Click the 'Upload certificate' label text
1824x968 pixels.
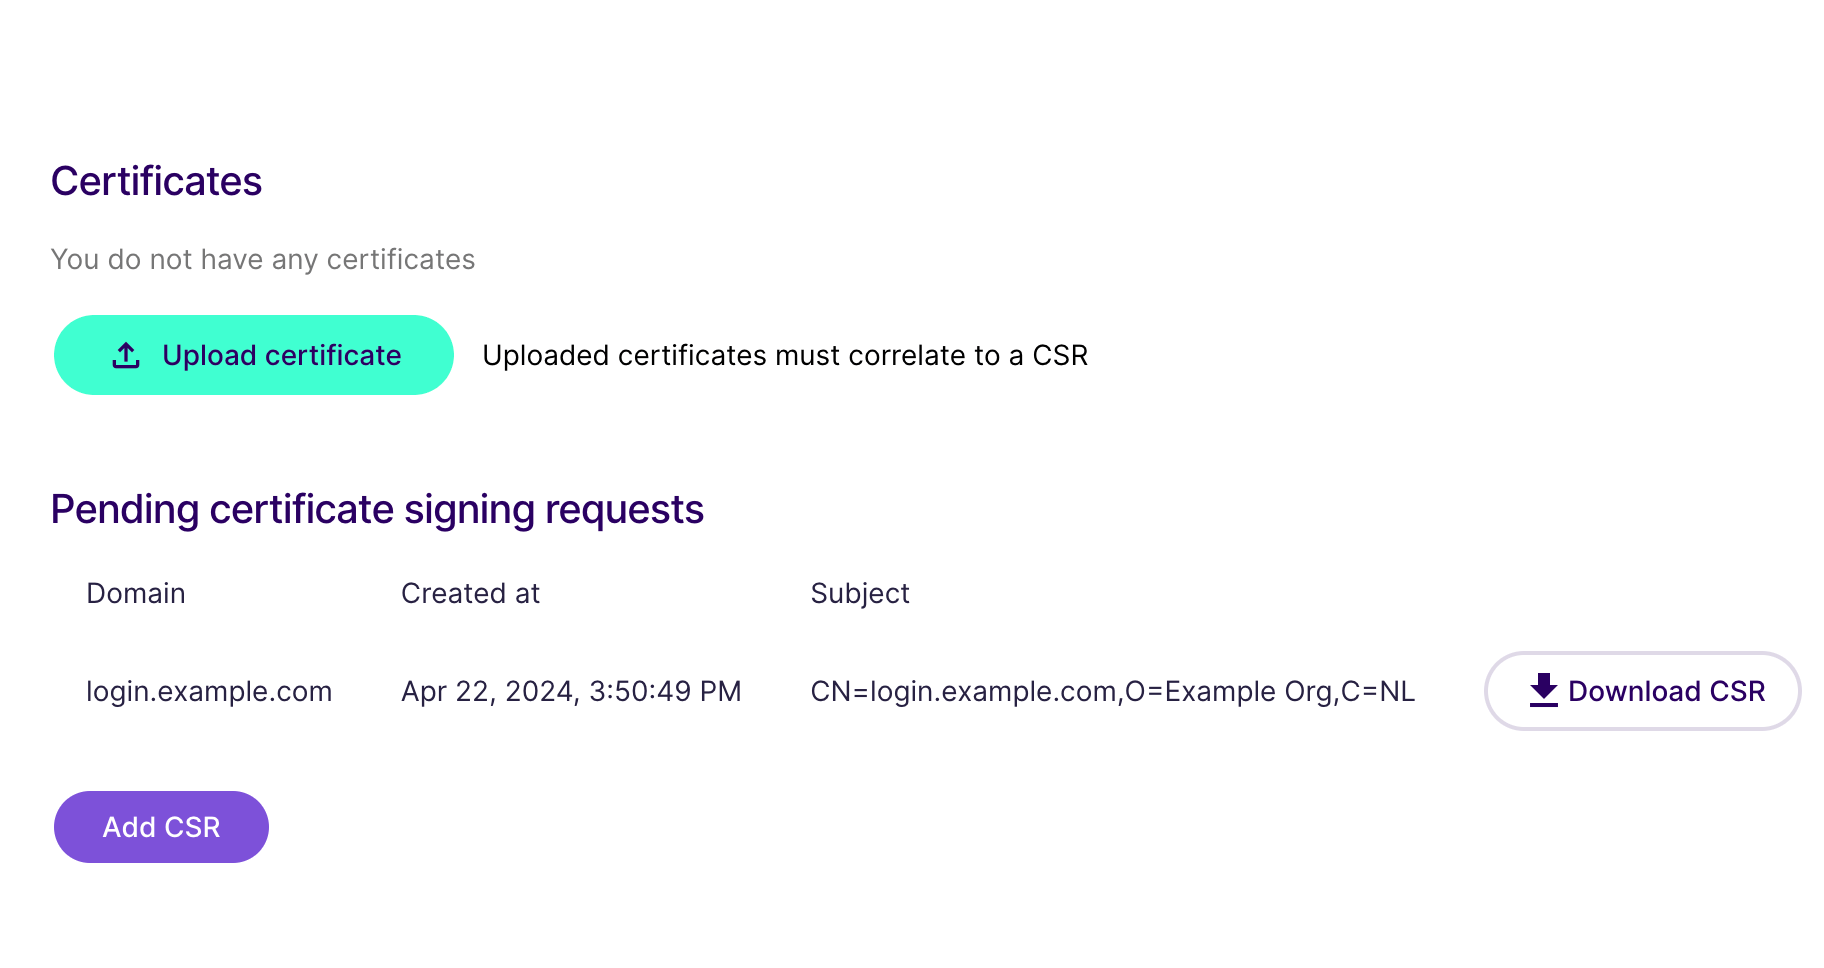[x=282, y=355]
